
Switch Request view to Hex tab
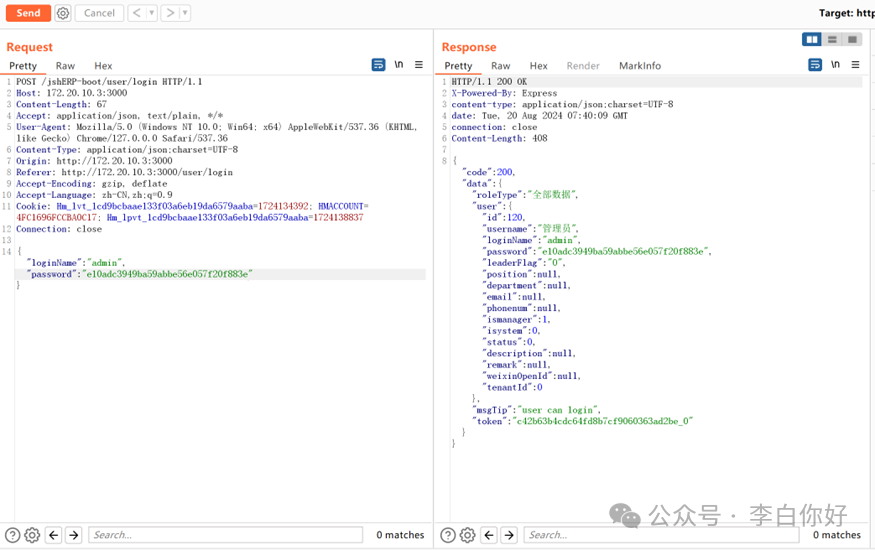[x=103, y=66]
